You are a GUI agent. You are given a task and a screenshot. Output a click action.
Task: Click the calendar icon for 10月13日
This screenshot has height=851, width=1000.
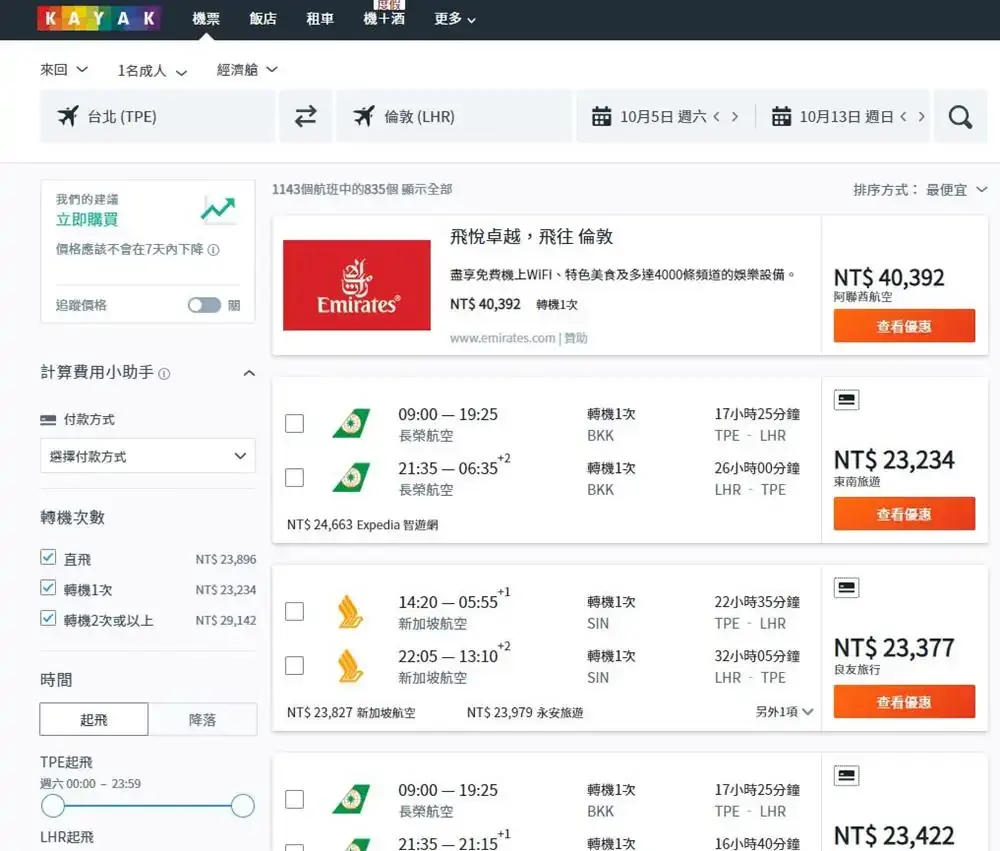tap(781, 117)
